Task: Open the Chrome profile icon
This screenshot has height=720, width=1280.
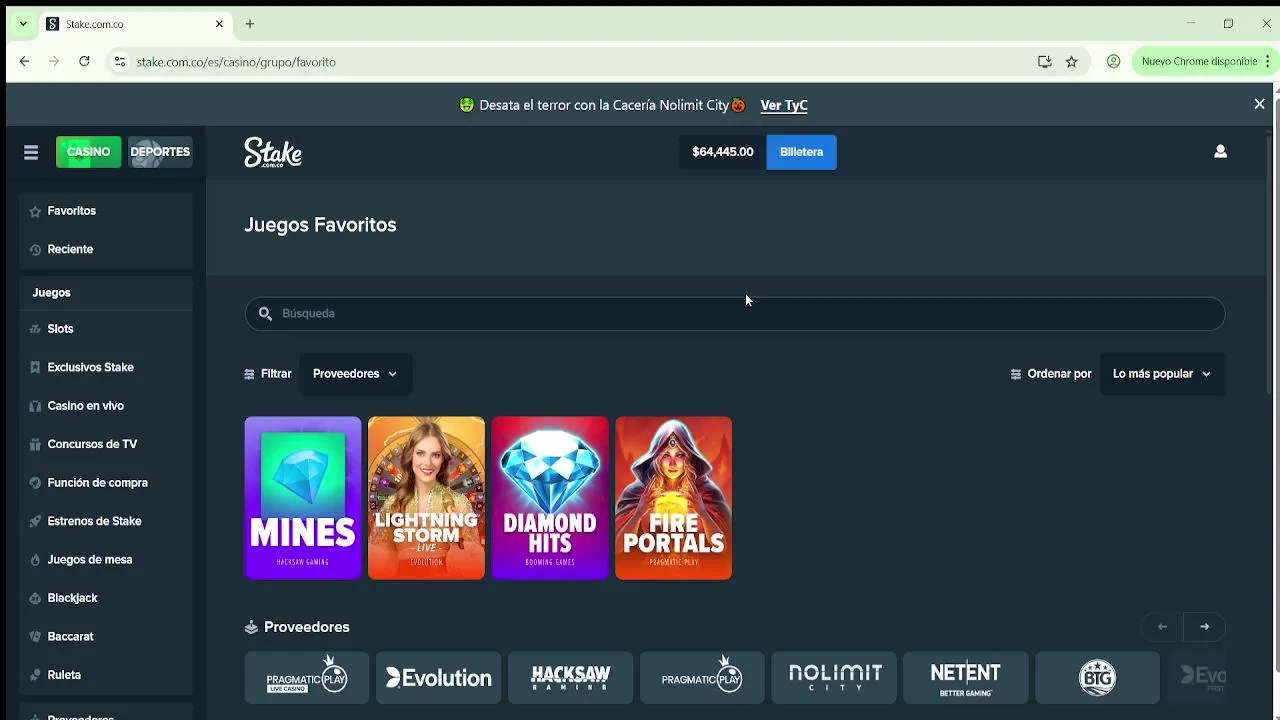Action: (1113, 62)
